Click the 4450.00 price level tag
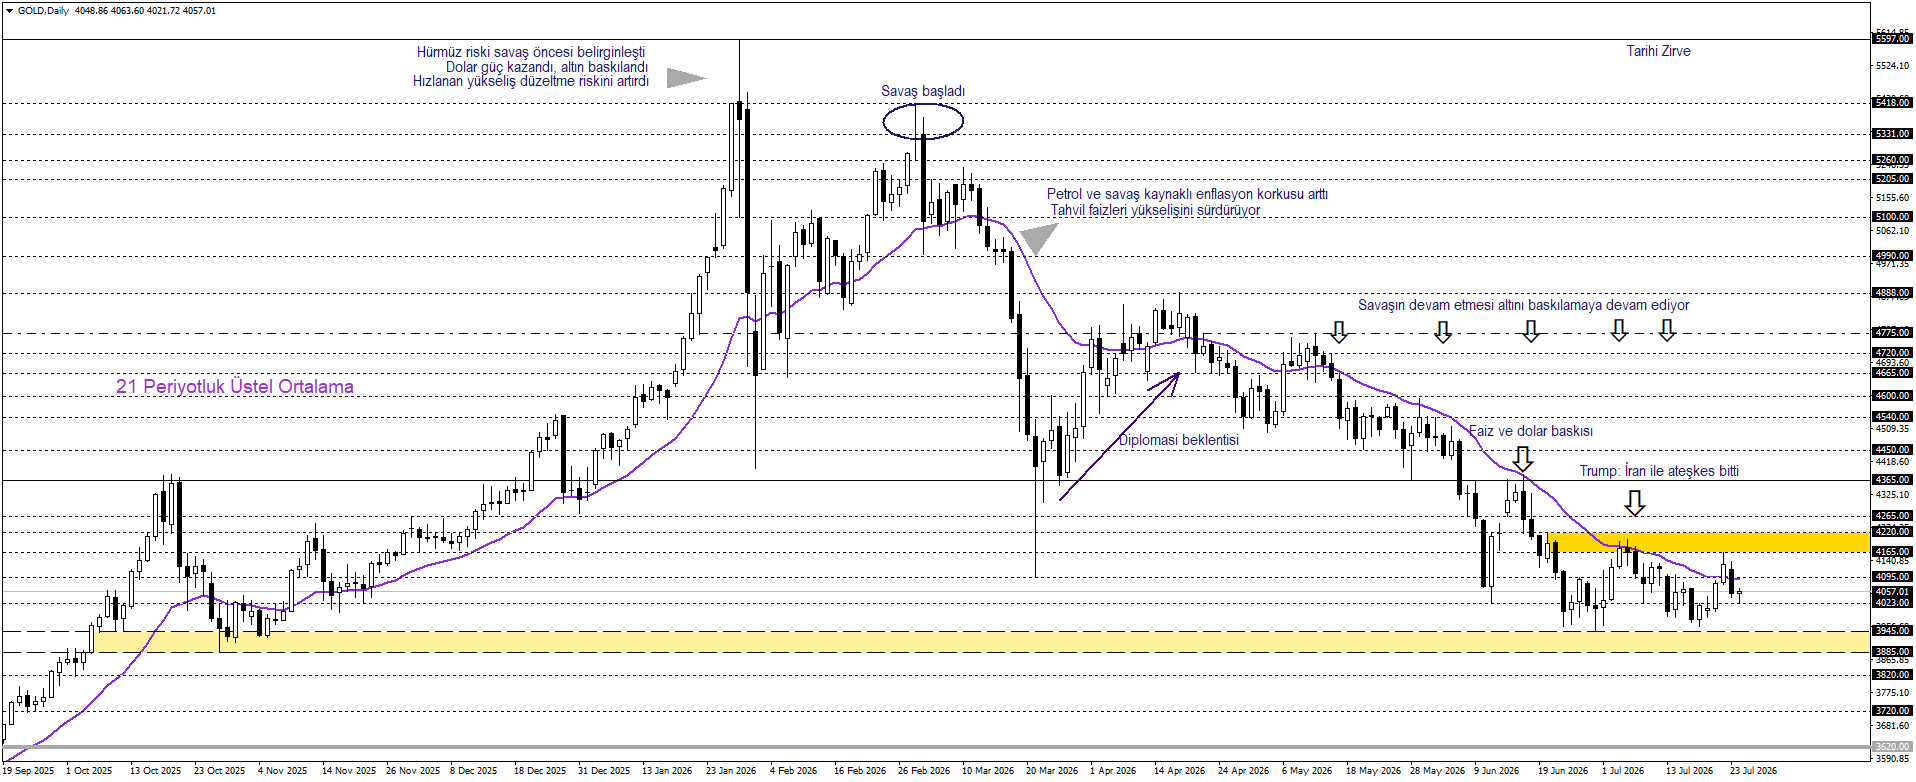 [x=1892, y=450]
